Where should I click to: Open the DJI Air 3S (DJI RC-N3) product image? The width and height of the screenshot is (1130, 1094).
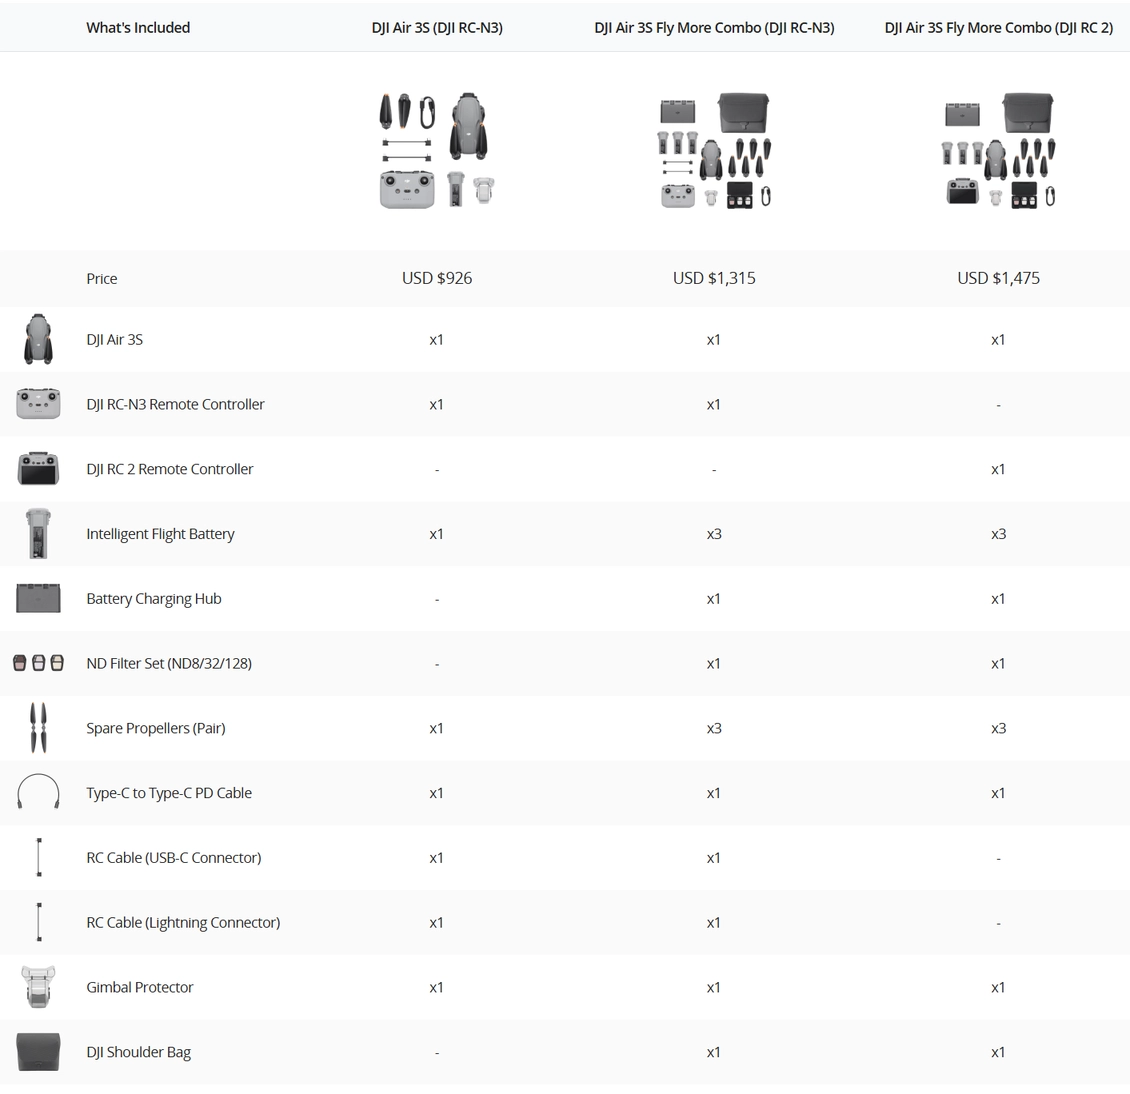pos(437,151)
